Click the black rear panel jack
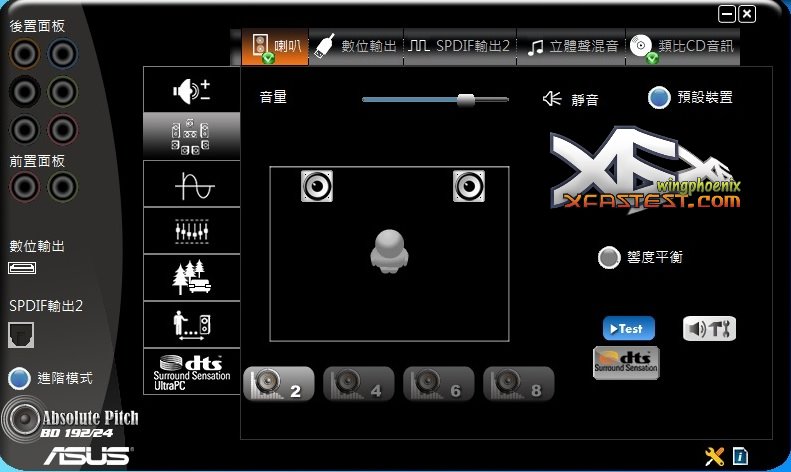Image resolution: width=791 pixels, height=472 pixels. click(x=24, y=92)
